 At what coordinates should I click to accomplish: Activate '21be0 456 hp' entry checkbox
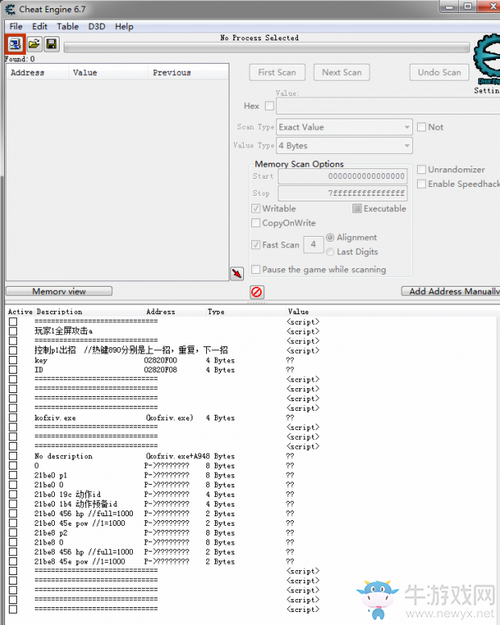coord(13,513)
